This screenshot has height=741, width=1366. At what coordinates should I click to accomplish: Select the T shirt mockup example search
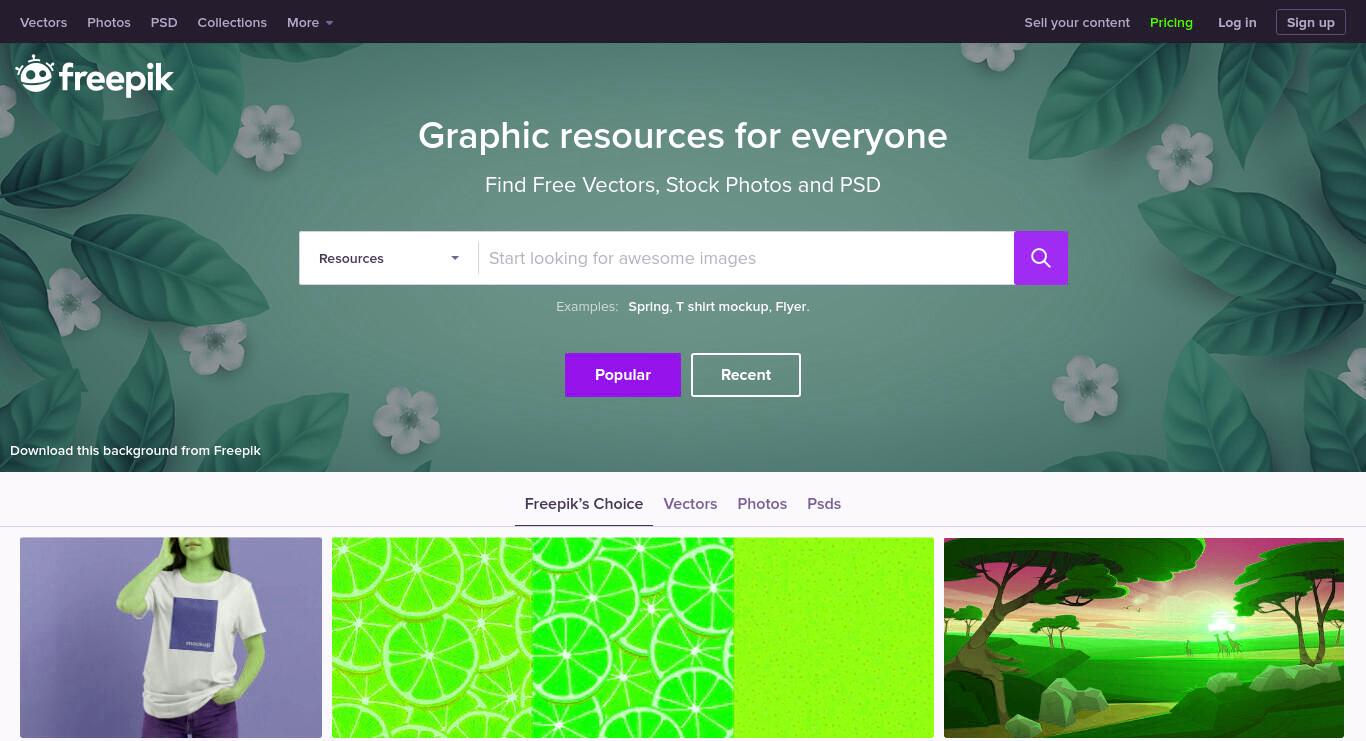coord(722,307)
